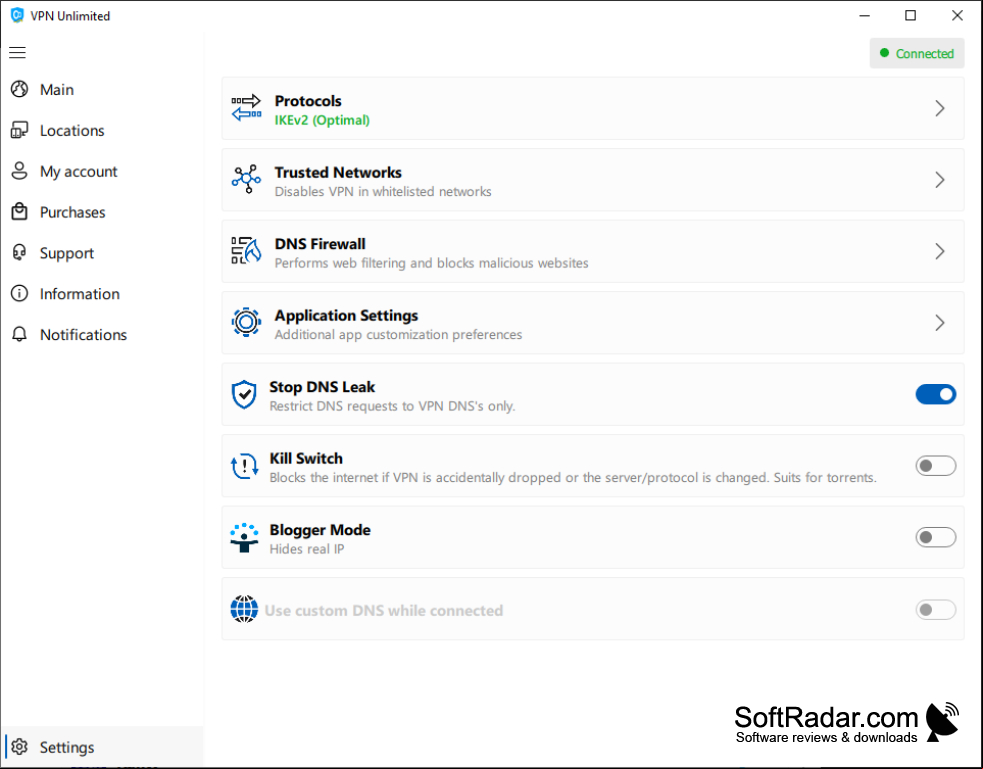The height and width of the screenshot is (769, 983).
Task: Expand Trusted Networks with its chevron
Action: 940,180
